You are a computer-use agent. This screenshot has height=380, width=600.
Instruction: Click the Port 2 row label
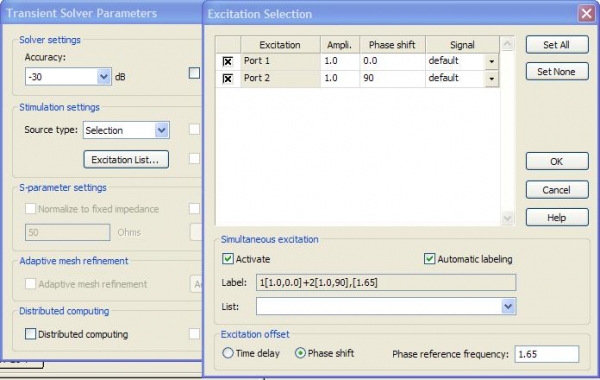pyautogui.click(x=280, y=78)
